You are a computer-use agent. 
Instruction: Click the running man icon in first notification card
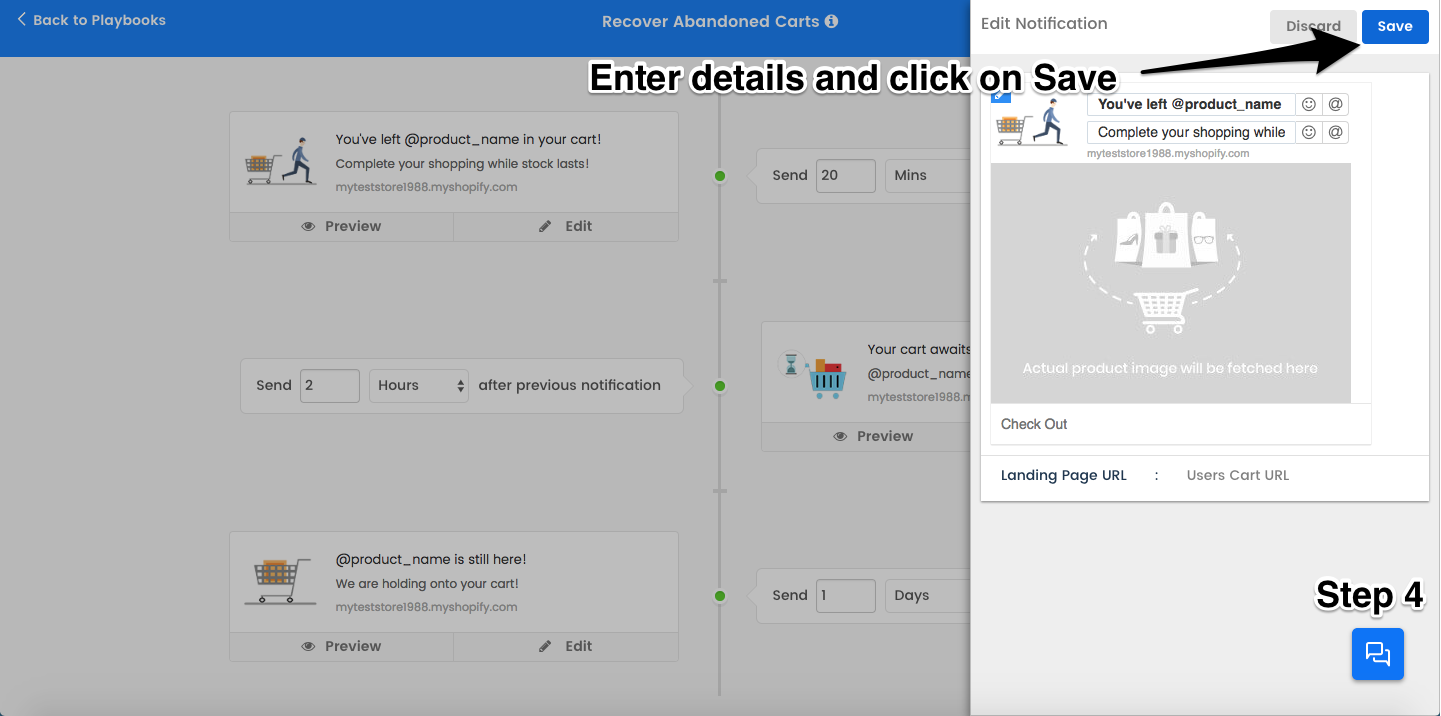point(280,163)
